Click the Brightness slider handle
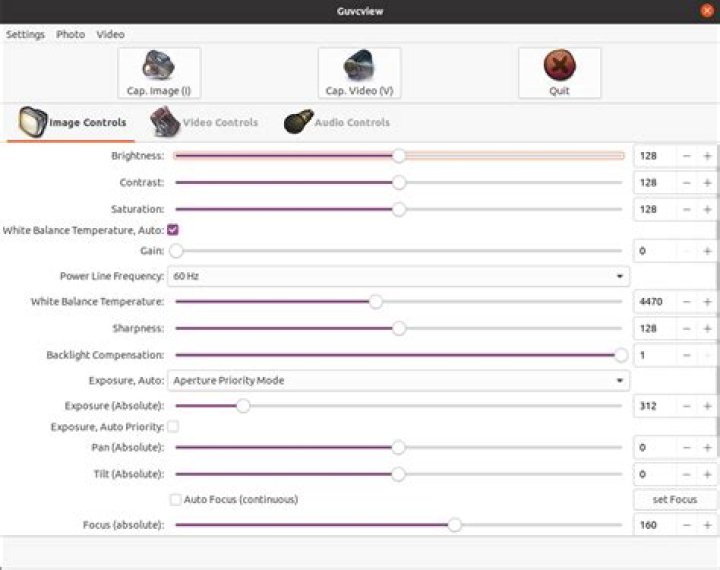This screenshot has height=570, width=720. point(399,156)
